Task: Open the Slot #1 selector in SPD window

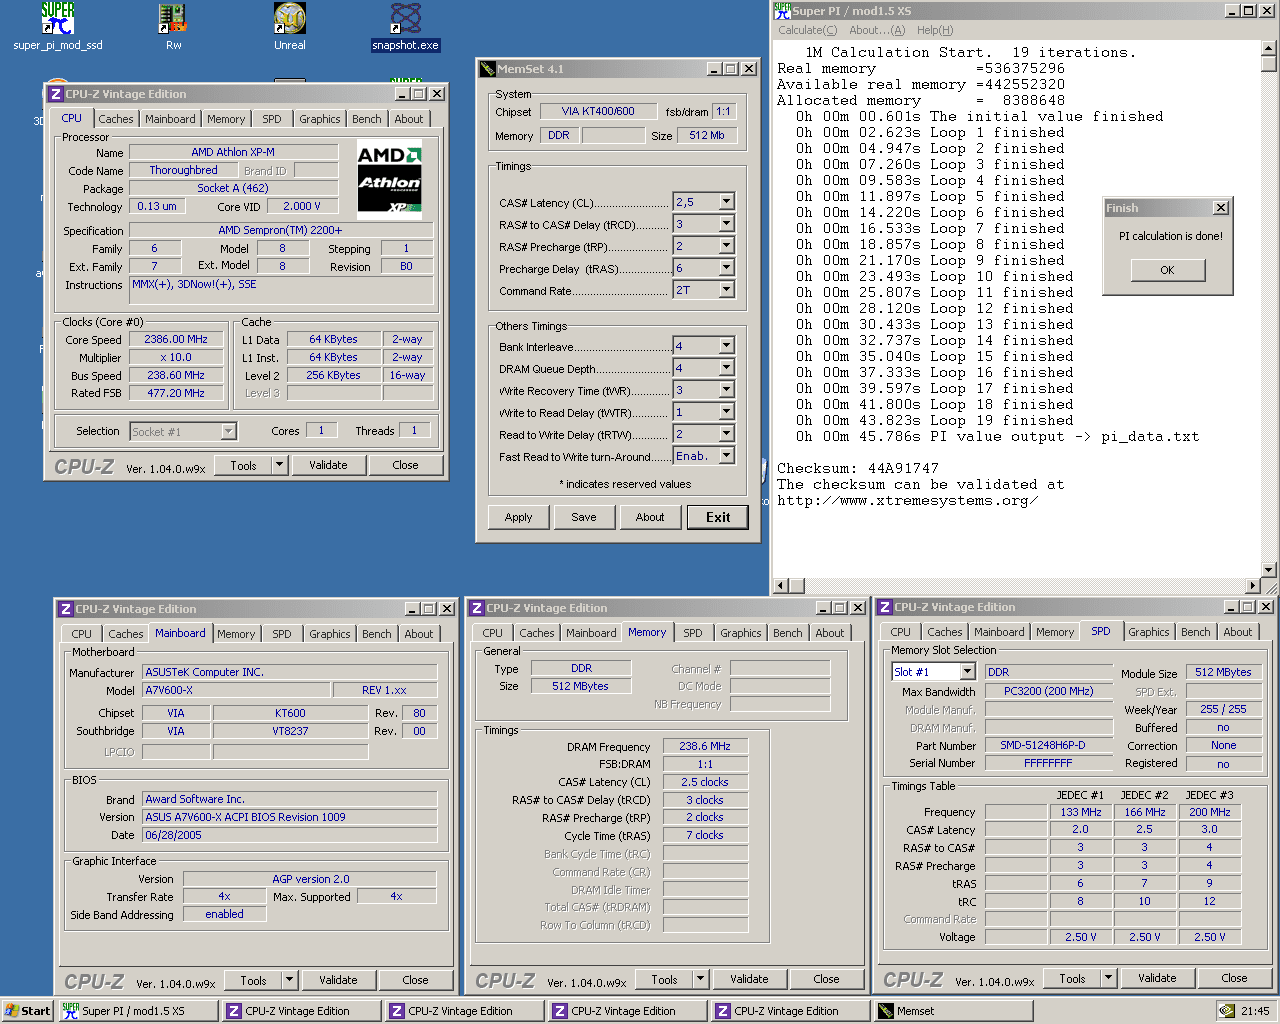Action: (967, 672)
